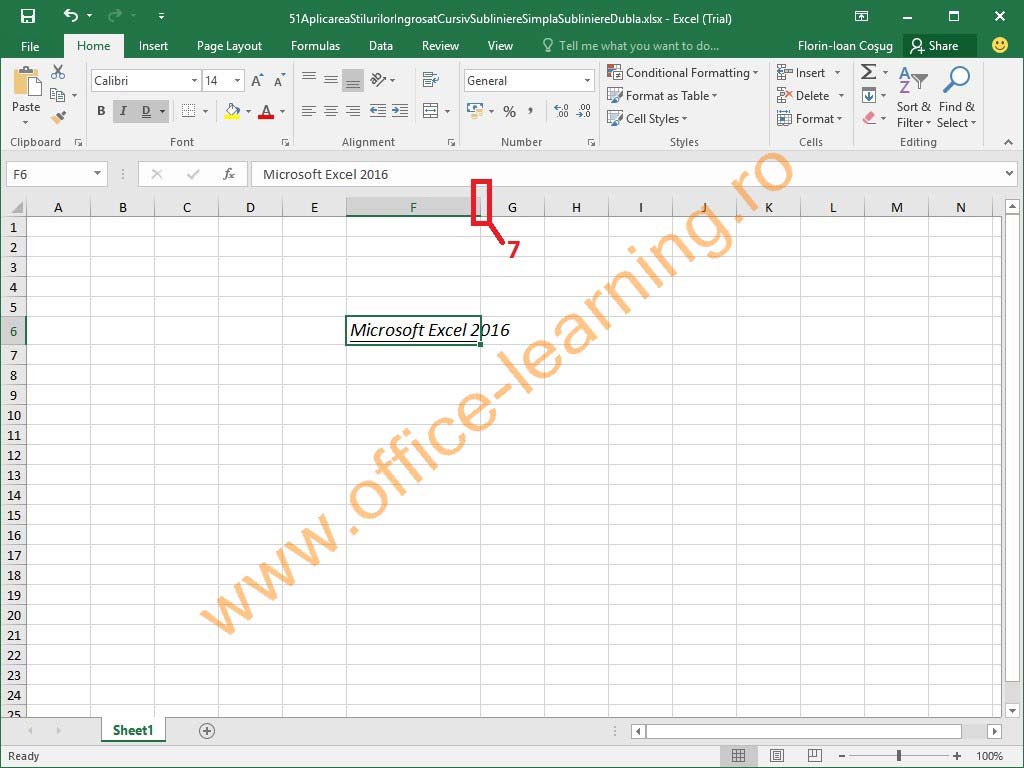
Task: Change text orientation angle
Action: [x=378, y=80]
